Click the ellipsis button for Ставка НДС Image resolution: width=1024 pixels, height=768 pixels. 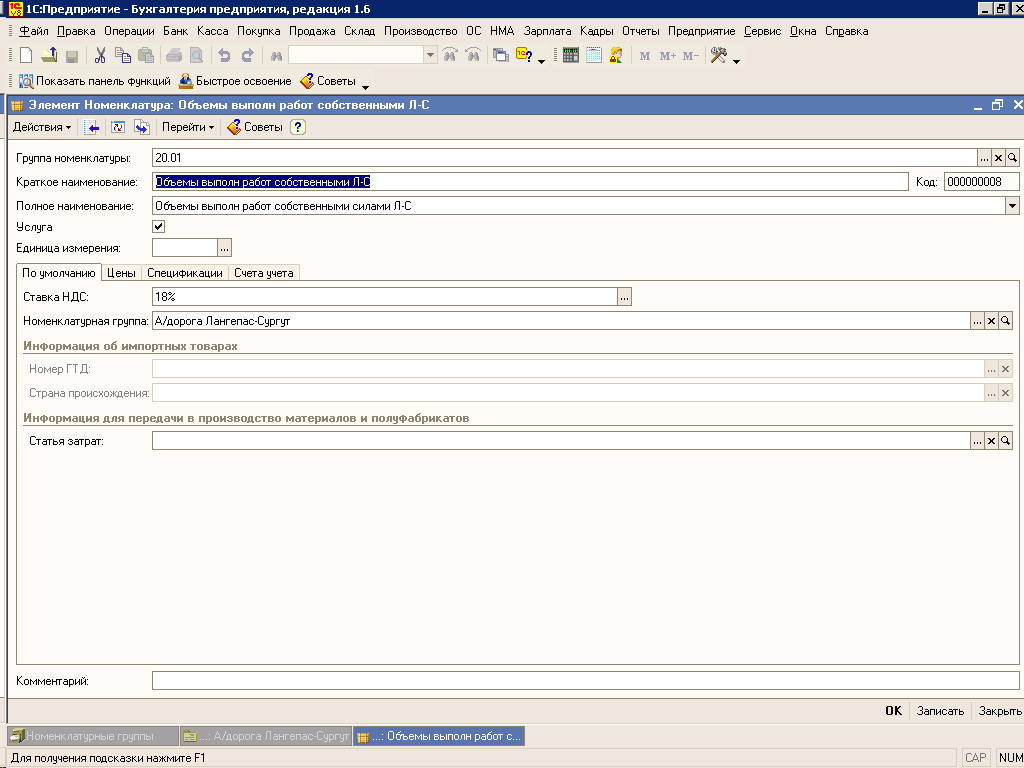[x=625, y=297]
